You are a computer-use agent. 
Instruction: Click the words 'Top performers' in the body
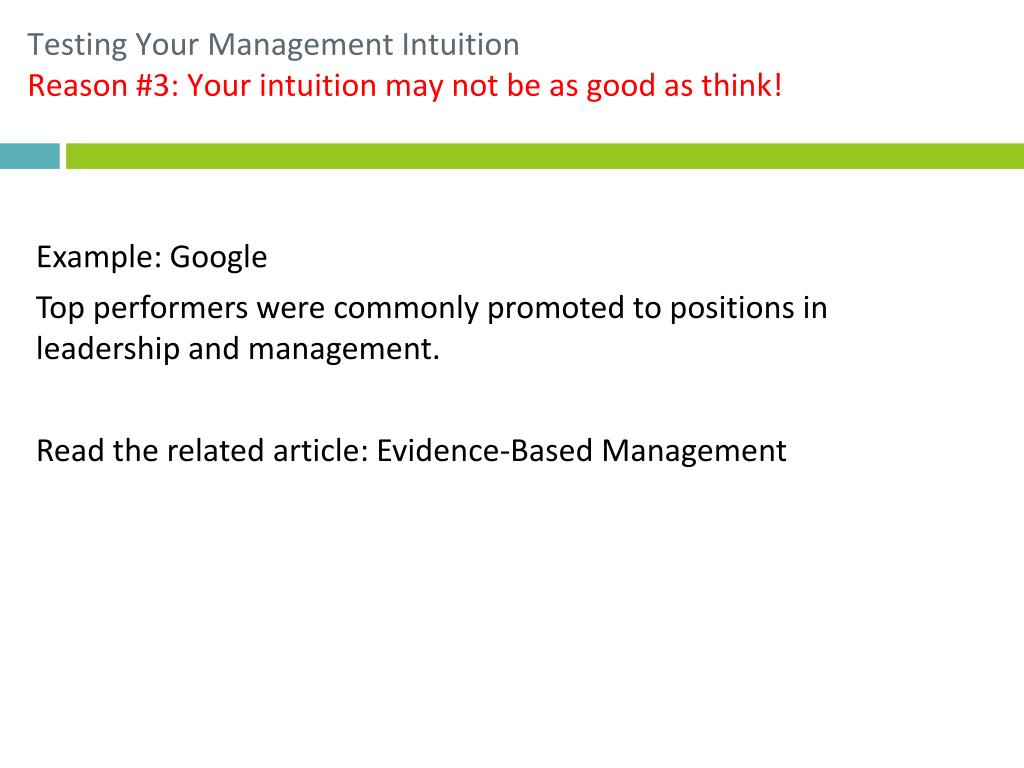tap(142, 309)
